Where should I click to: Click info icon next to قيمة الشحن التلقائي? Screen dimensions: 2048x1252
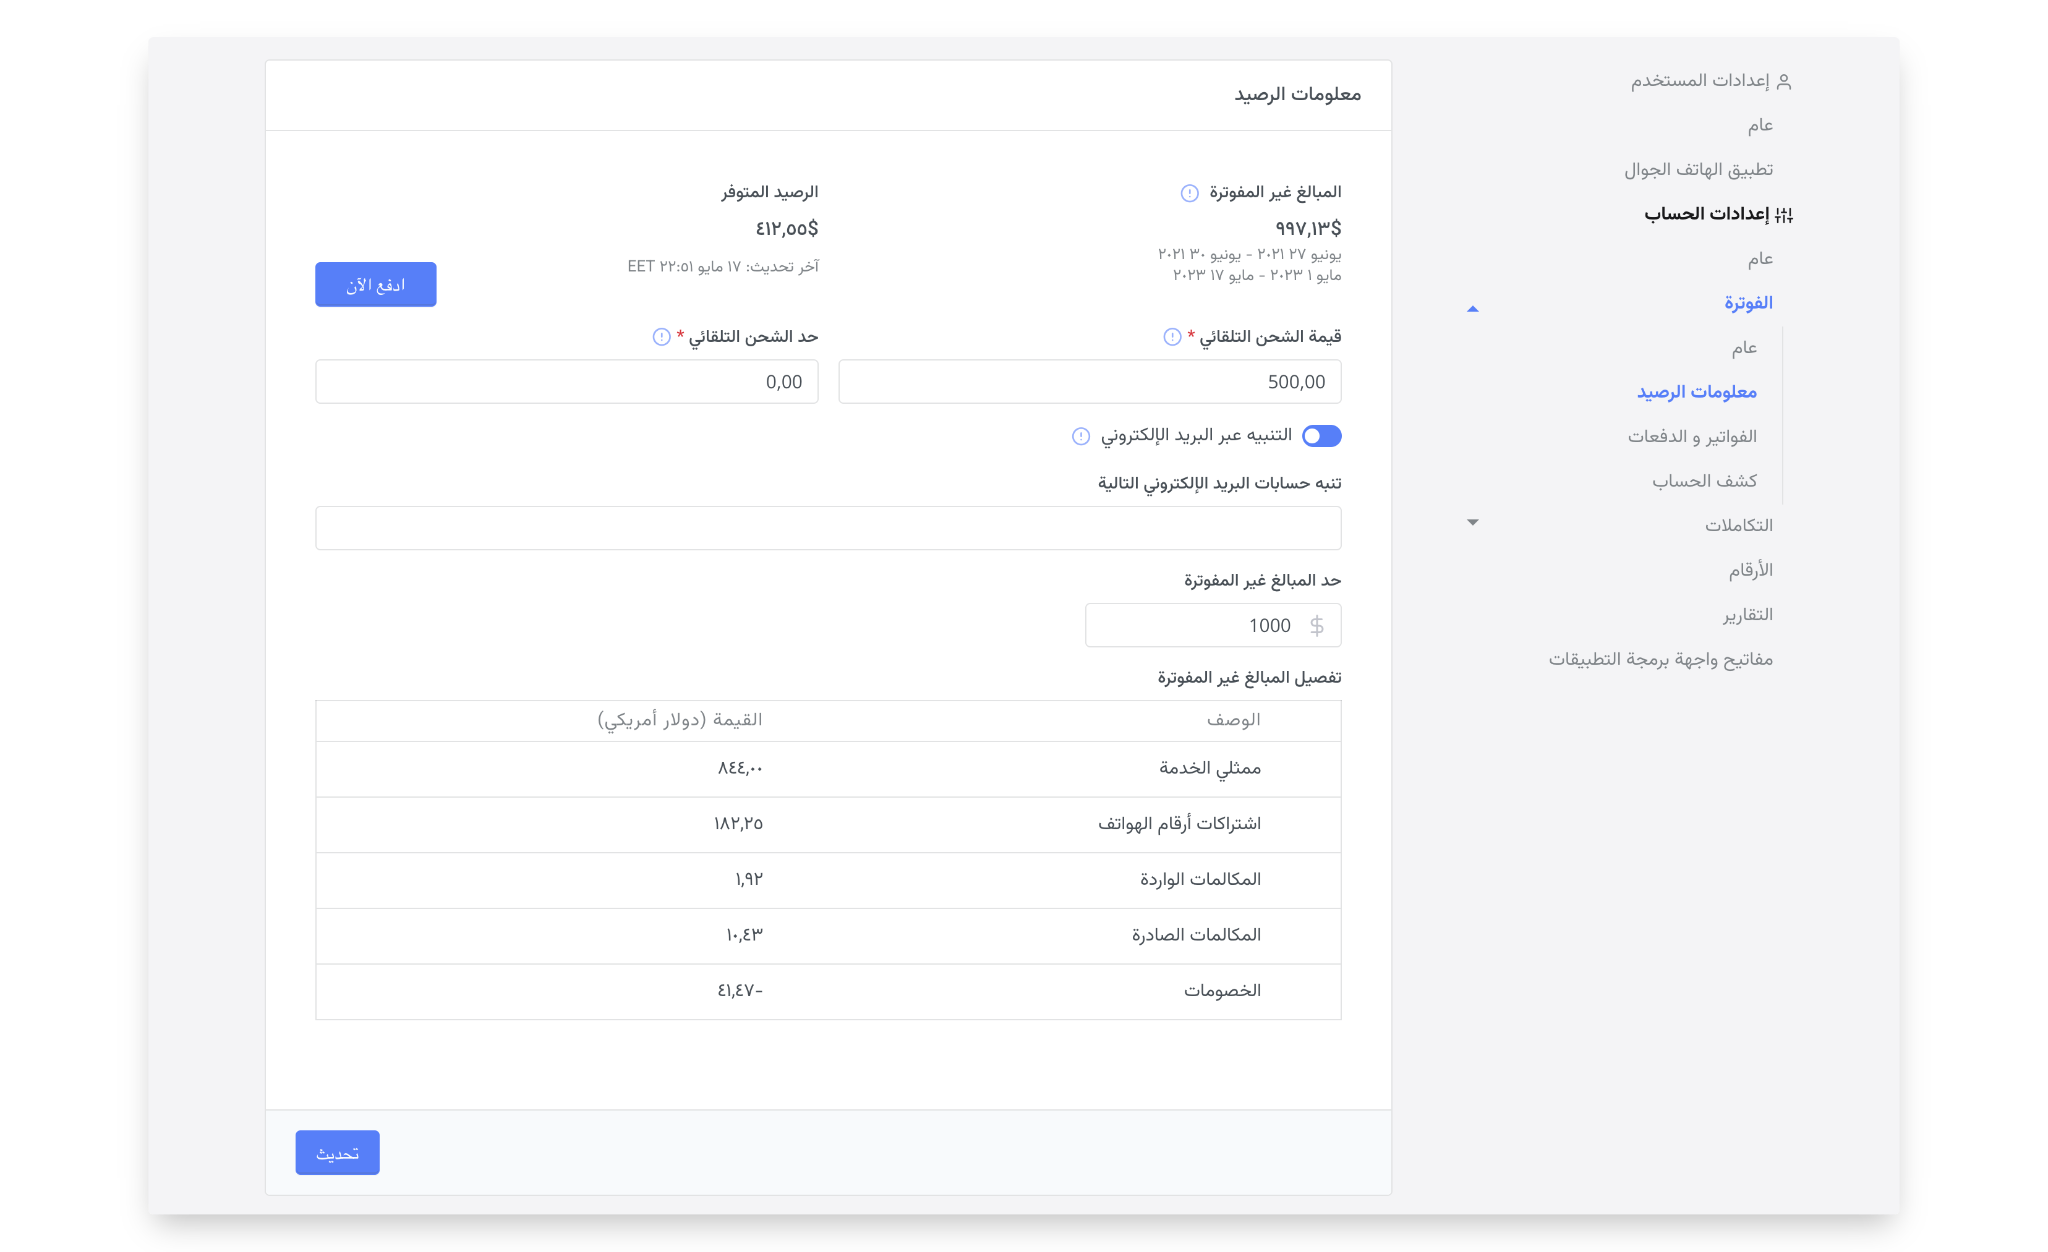[x=1172, y=337]
